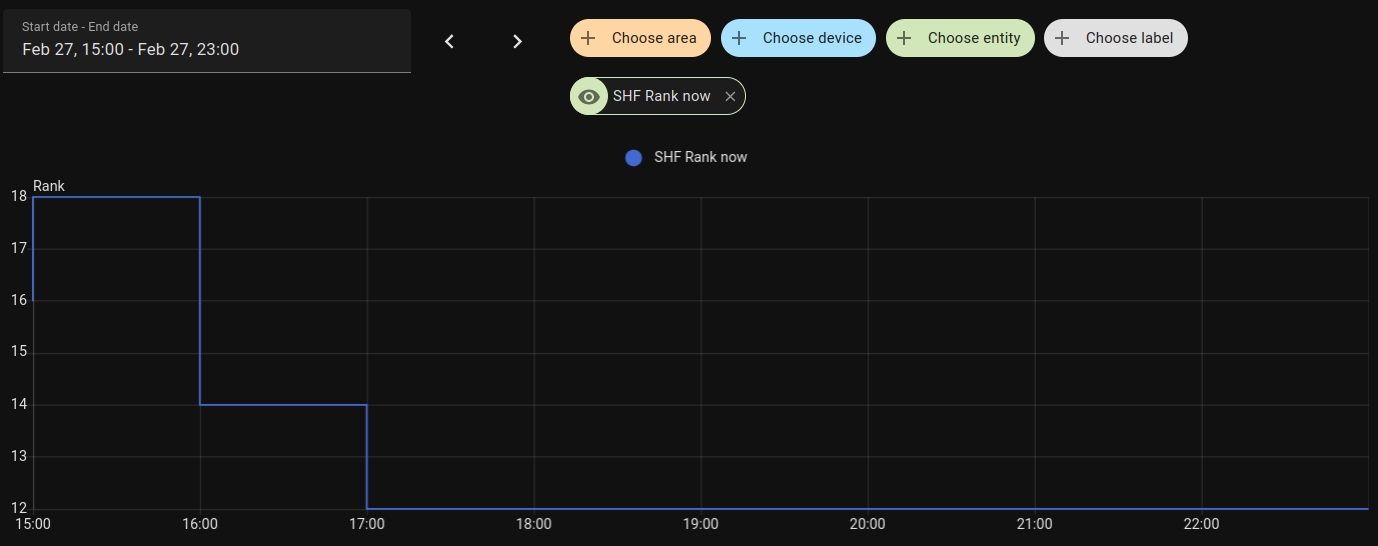Click the plus icon on Choose entity
1378x546 pixels.
tap(904, 38)
